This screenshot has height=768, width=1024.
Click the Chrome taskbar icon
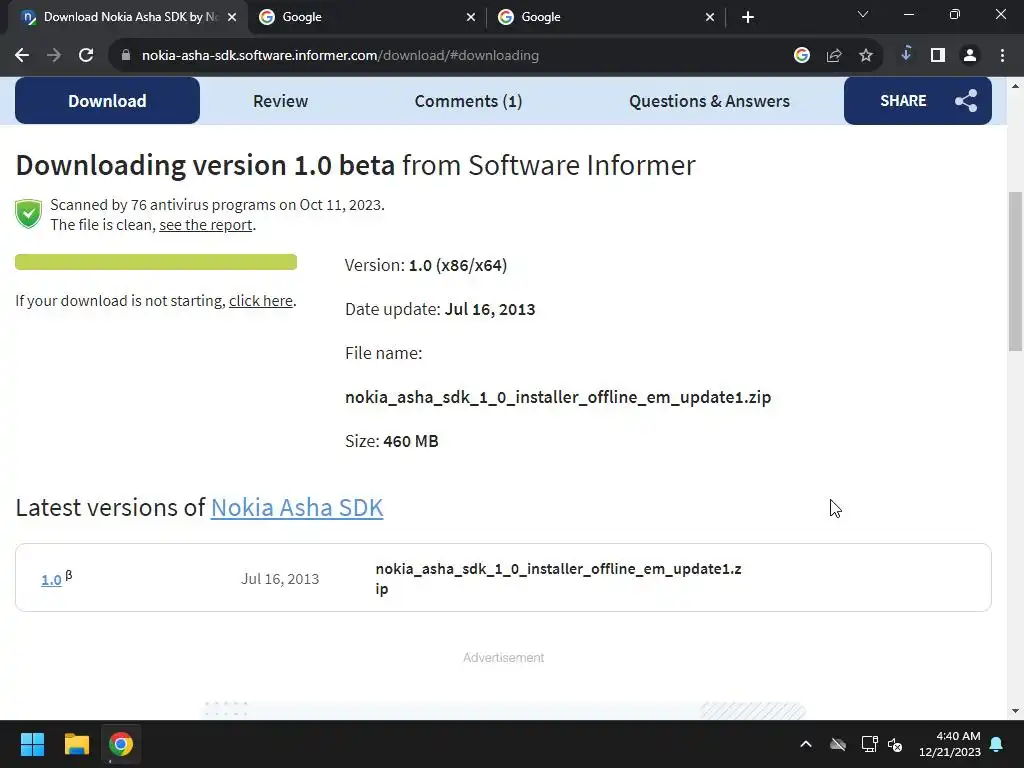click(121, 744)
